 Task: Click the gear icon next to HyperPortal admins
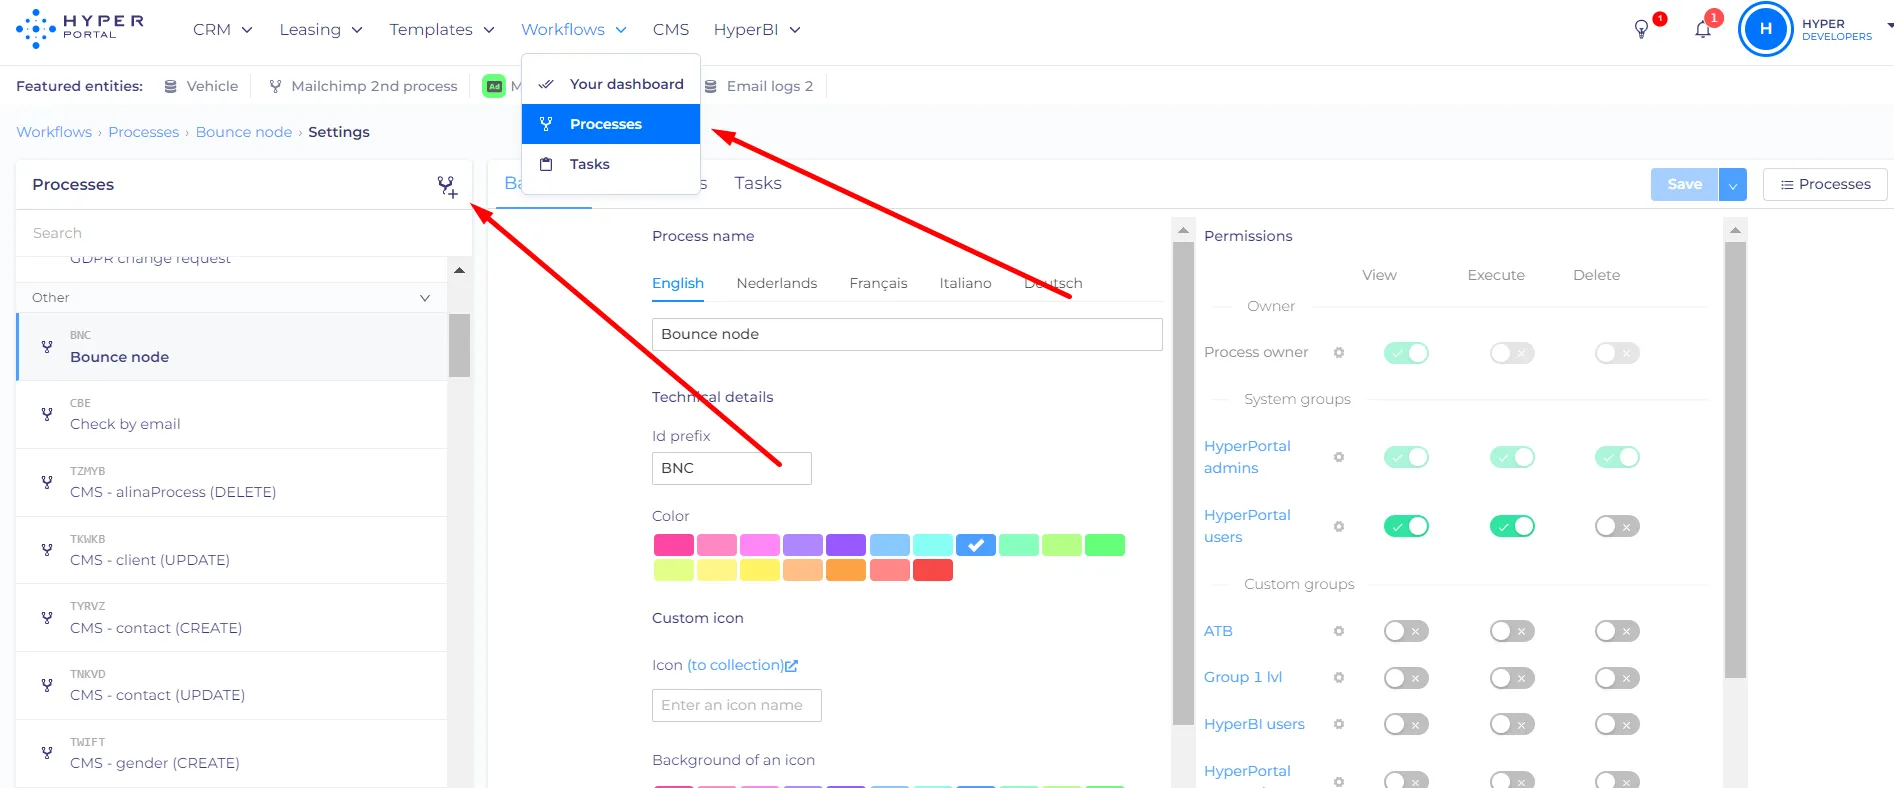[1339, 457]
